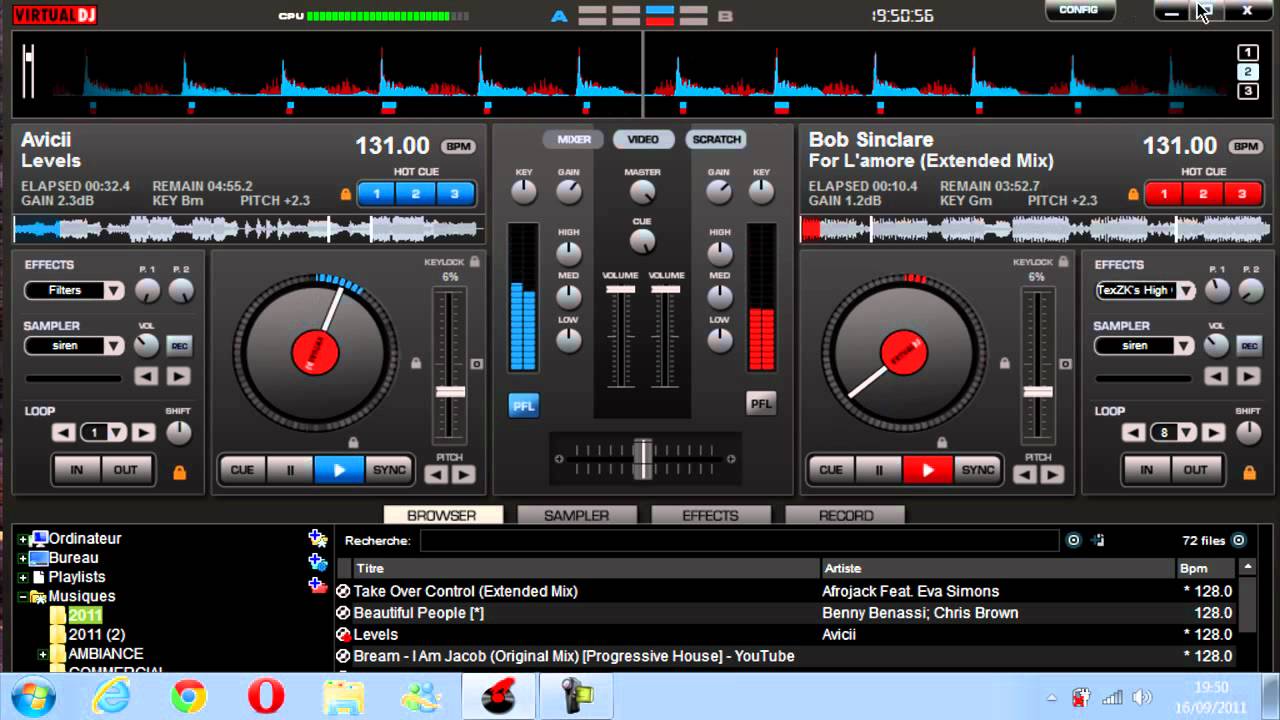Click the icon next to 72 files
Viewport: 1280px width, 720px height.
[x=1238, y=540]
